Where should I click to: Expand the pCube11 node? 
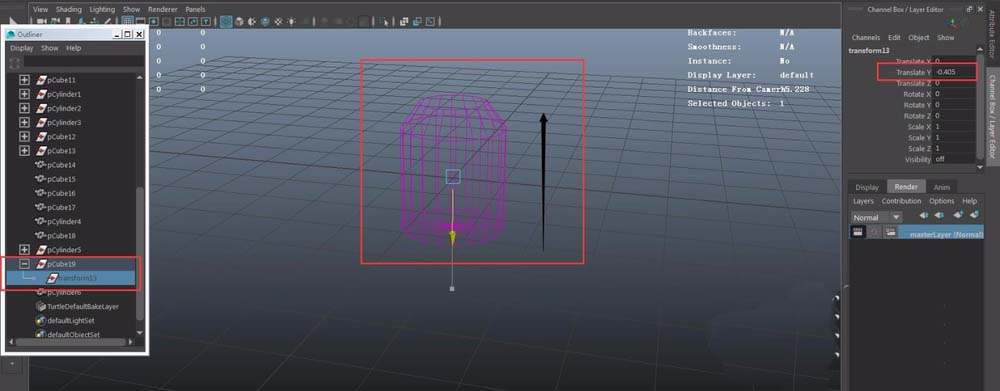(x=24, y=80)
